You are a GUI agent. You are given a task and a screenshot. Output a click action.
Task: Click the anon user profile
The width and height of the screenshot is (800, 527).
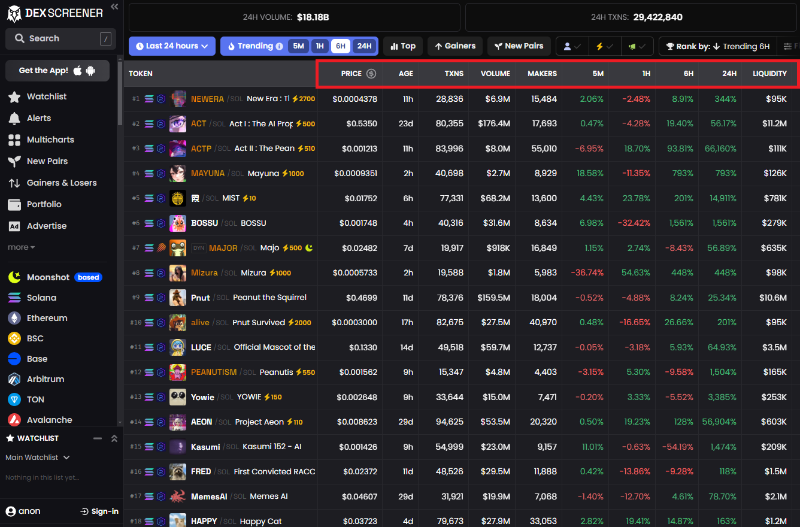tap(23, 511)
